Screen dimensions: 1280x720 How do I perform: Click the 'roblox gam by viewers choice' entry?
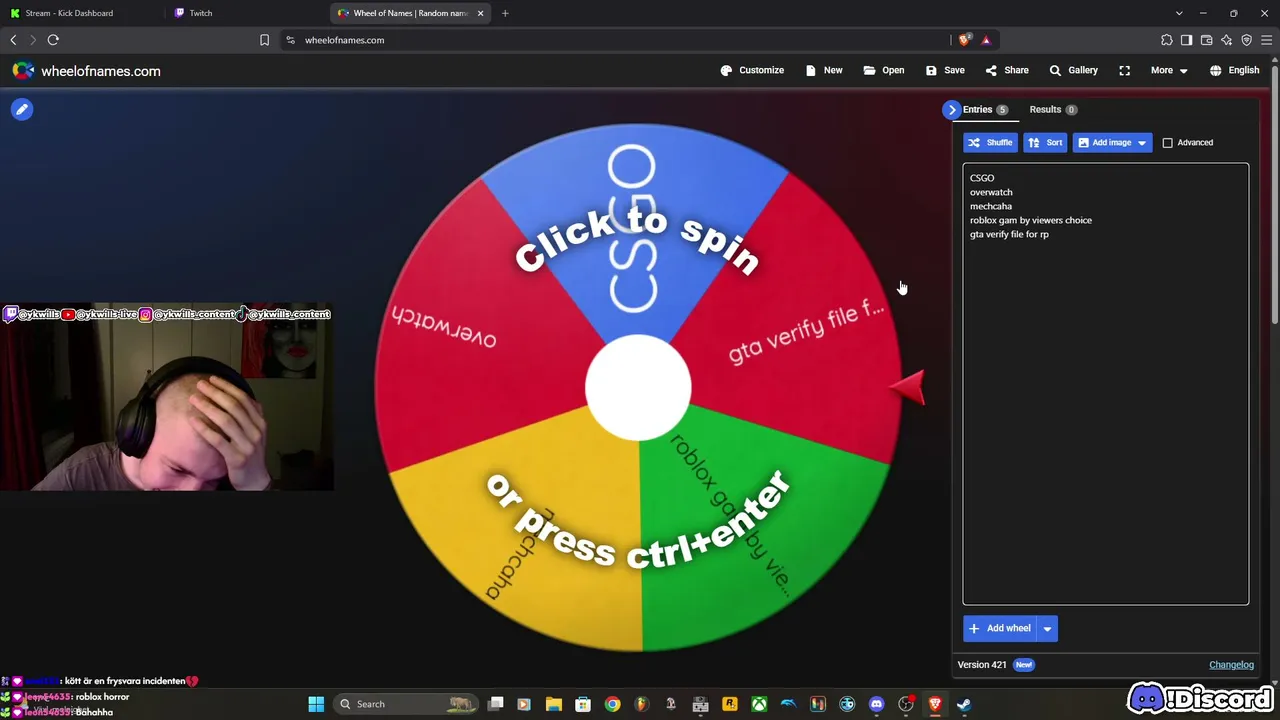coord(1031,221)
